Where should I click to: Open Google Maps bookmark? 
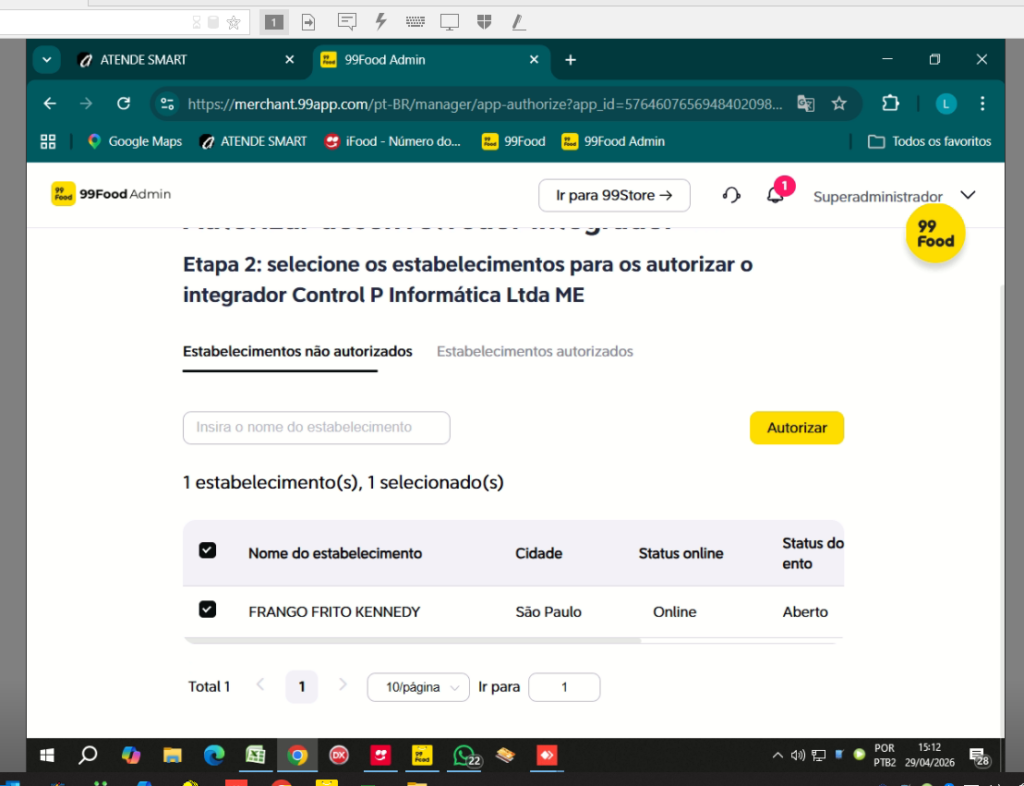click(135, 142)
